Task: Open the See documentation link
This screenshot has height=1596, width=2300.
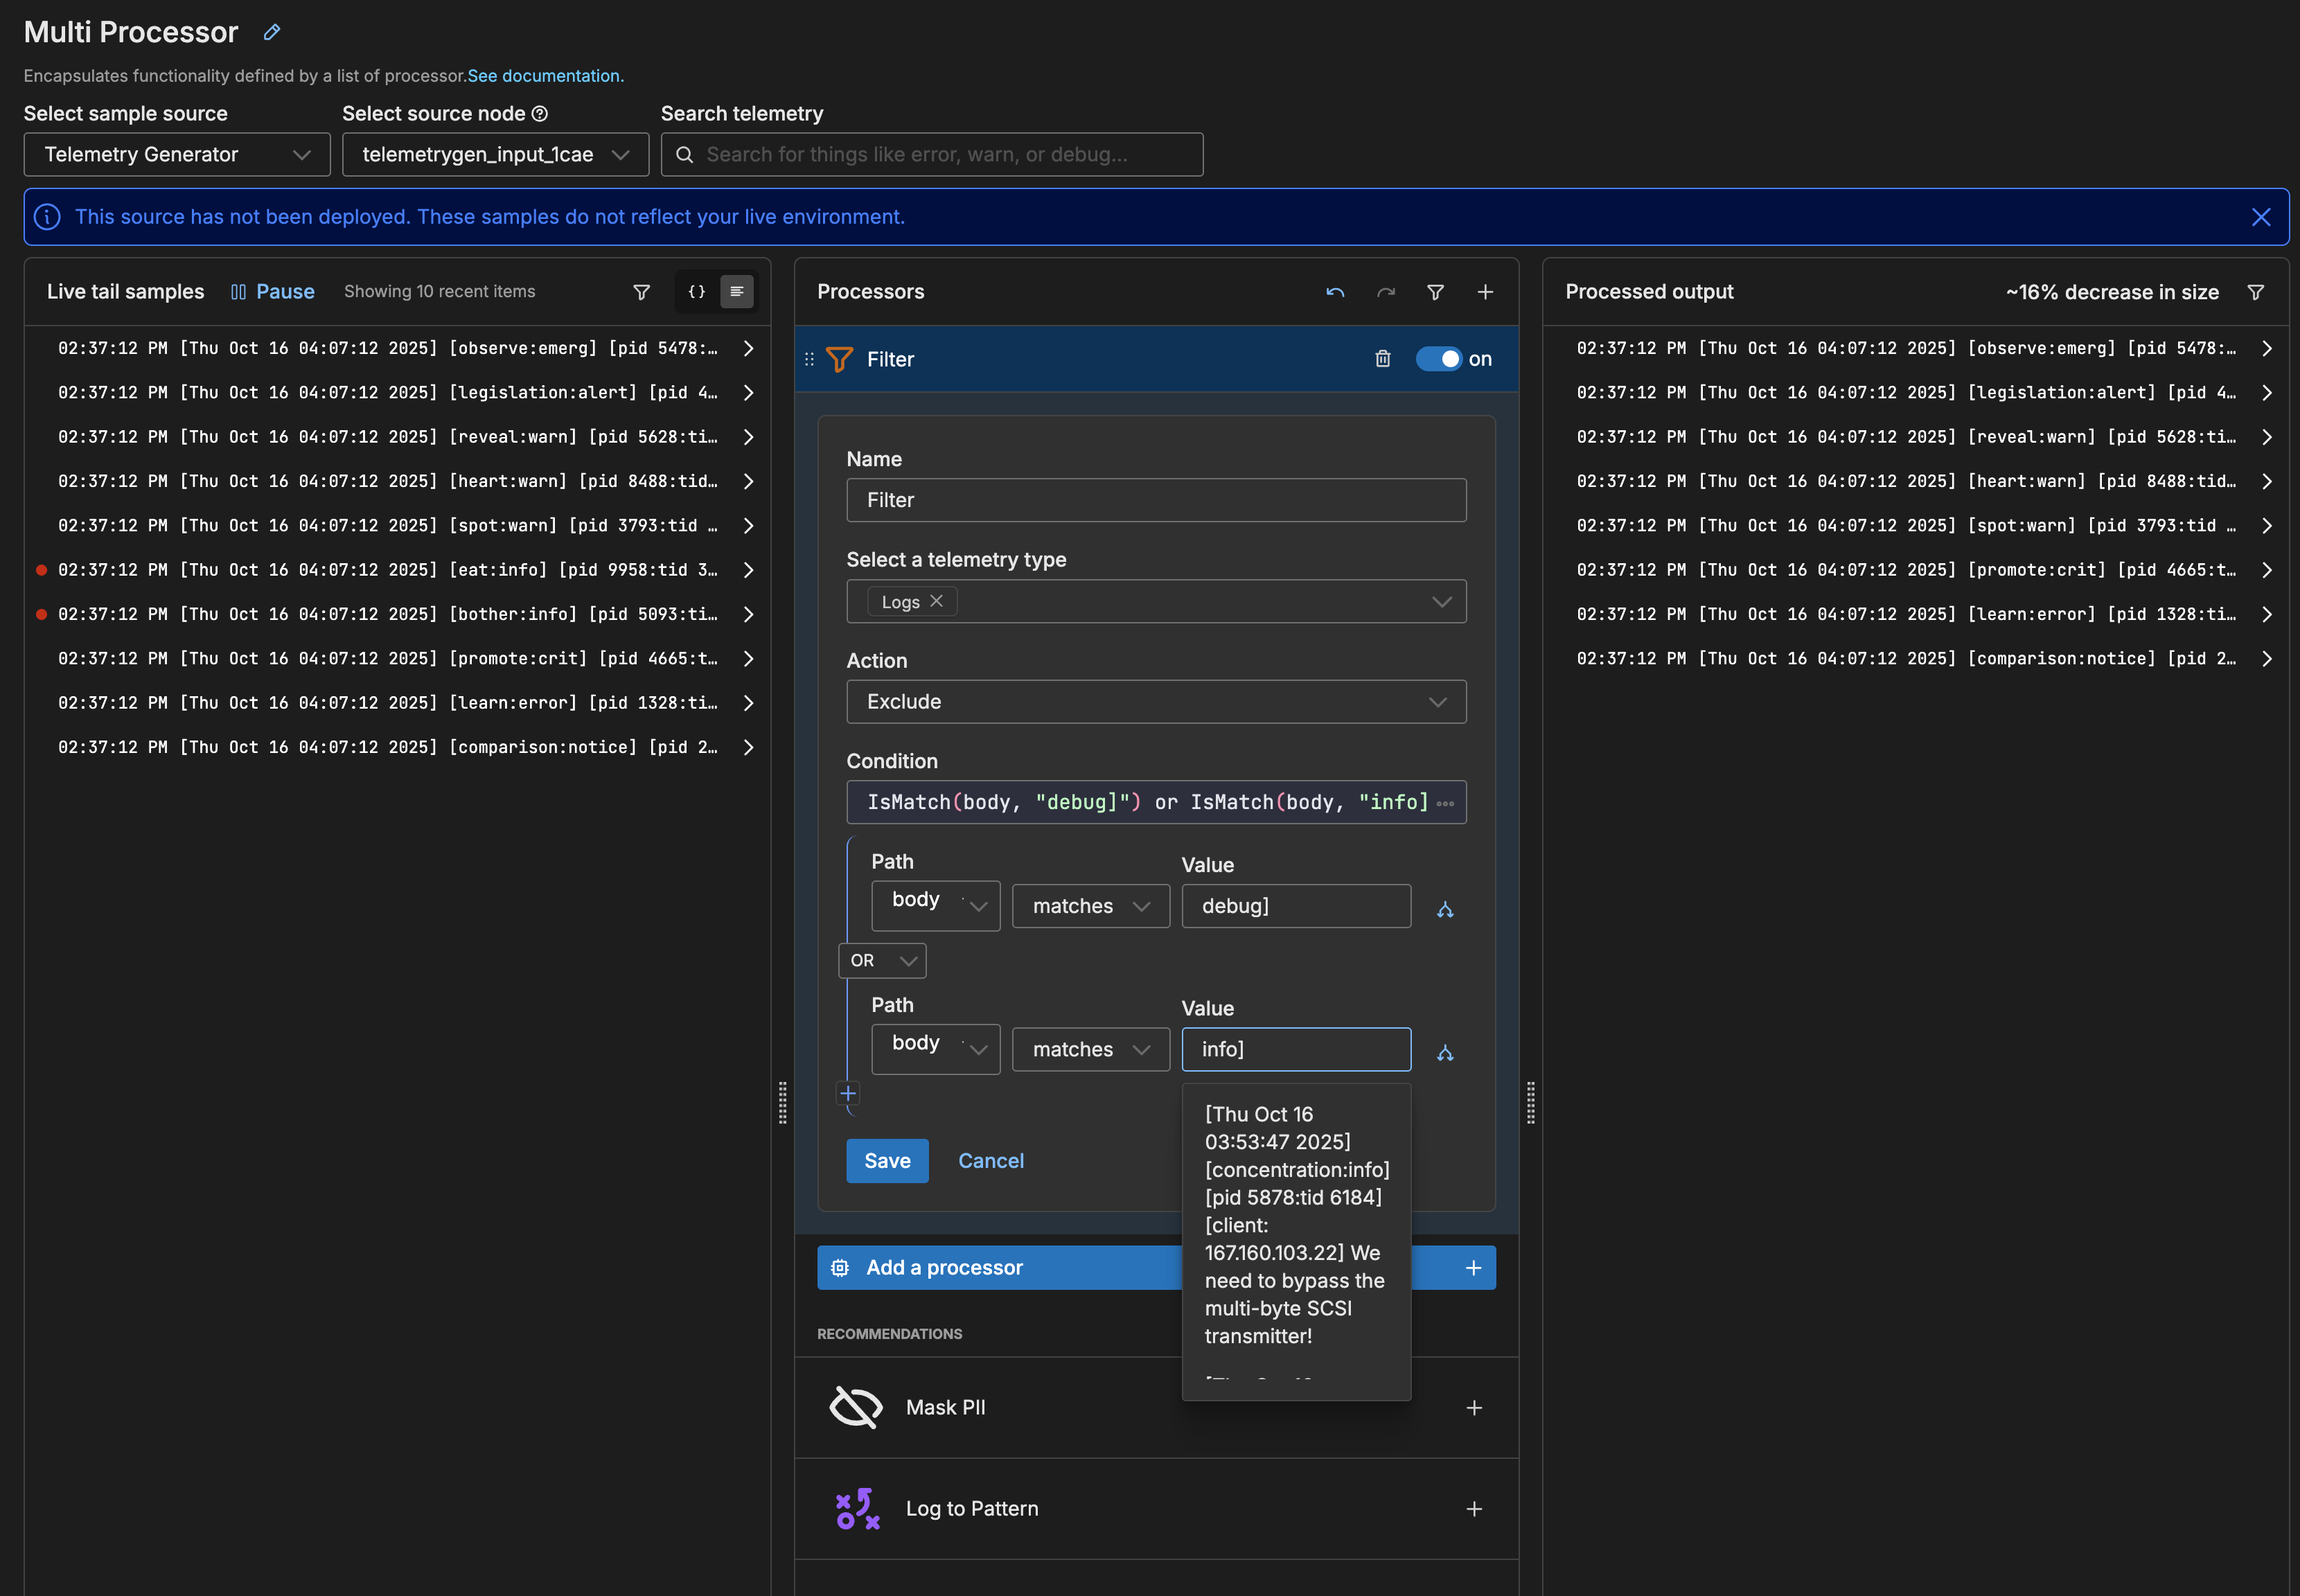Action: (545, 76)
